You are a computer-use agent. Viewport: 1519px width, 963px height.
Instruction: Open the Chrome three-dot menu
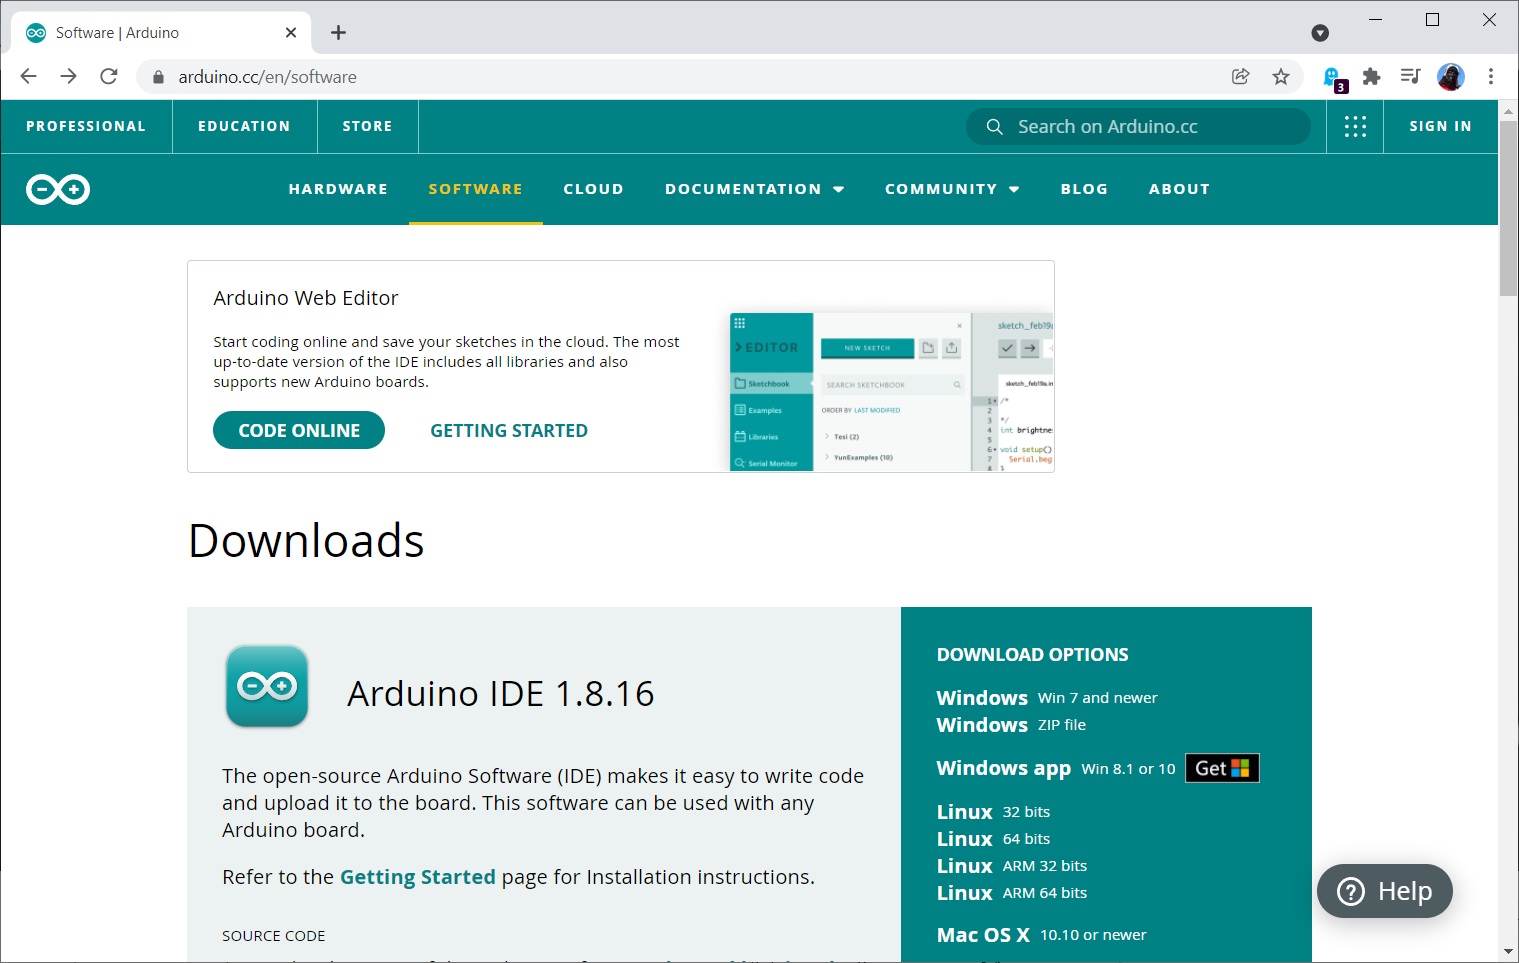coord(1491,77)
